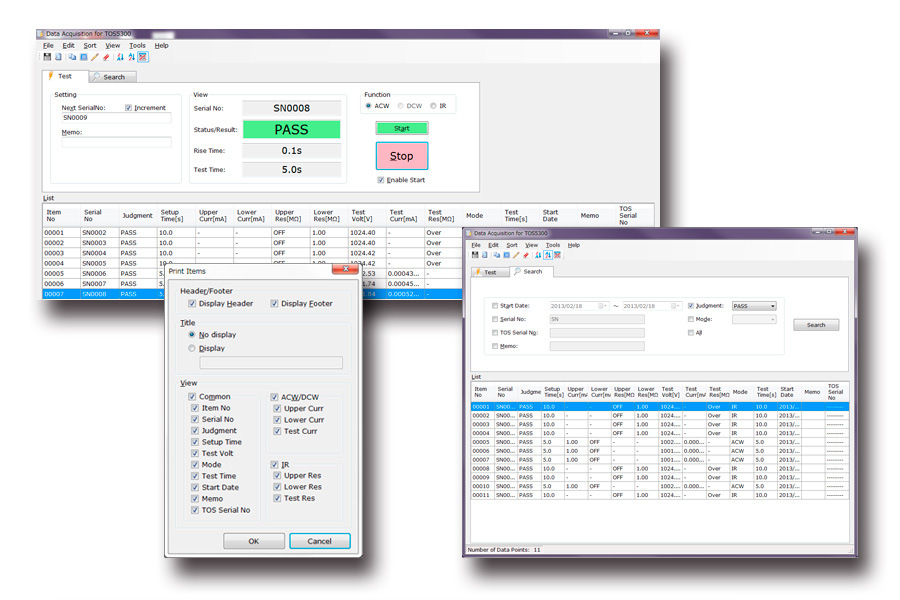Viewport: 900px width, 600px height.
Task: Click the Save icon in the Test window toolbar
Action: 47,57
